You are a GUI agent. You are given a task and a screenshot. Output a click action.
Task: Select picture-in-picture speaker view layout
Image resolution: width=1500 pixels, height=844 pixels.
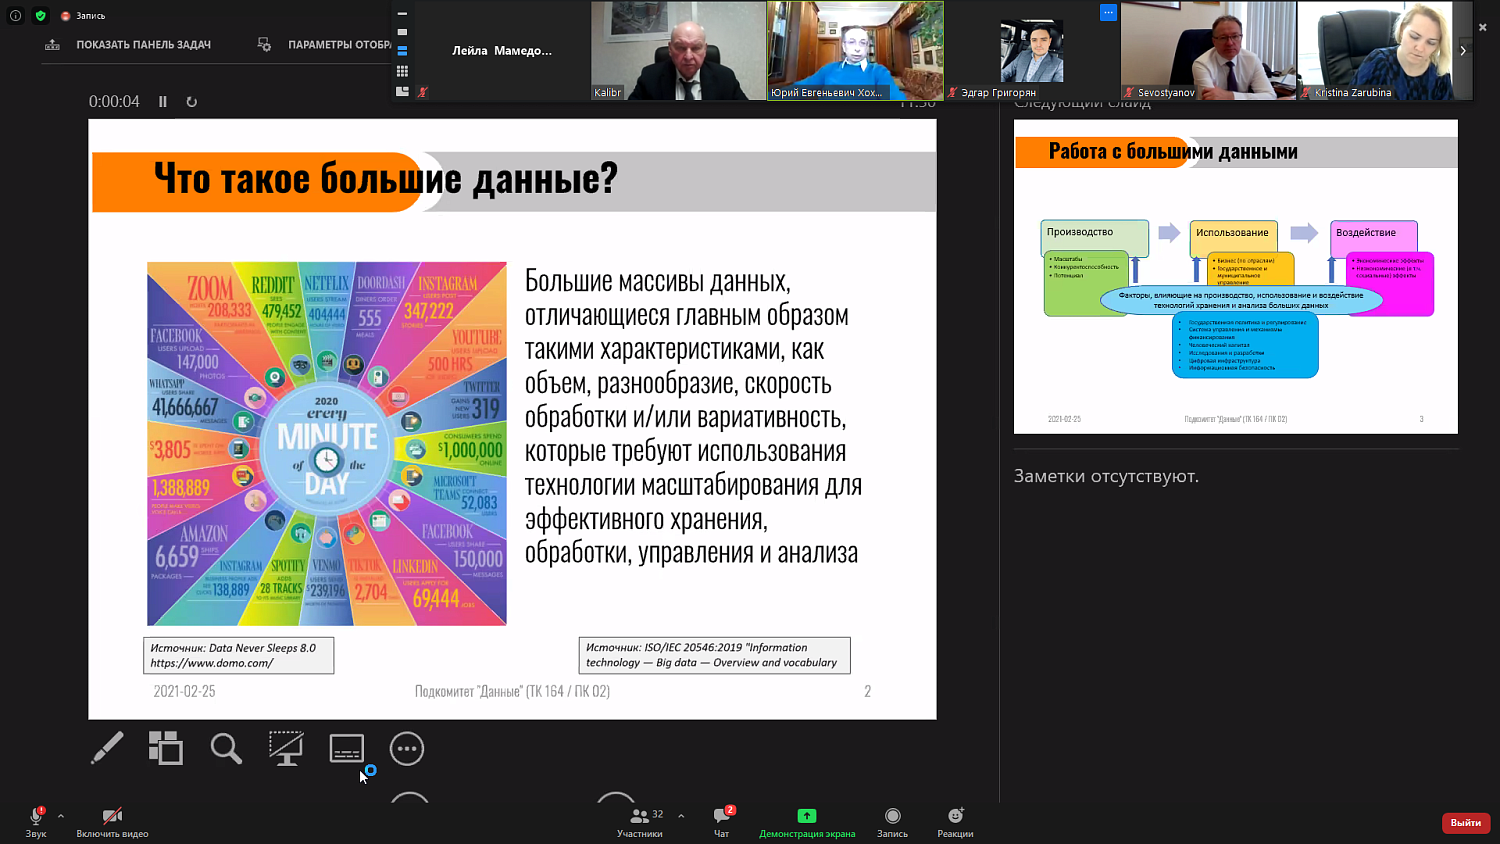[x=402, y=91]
